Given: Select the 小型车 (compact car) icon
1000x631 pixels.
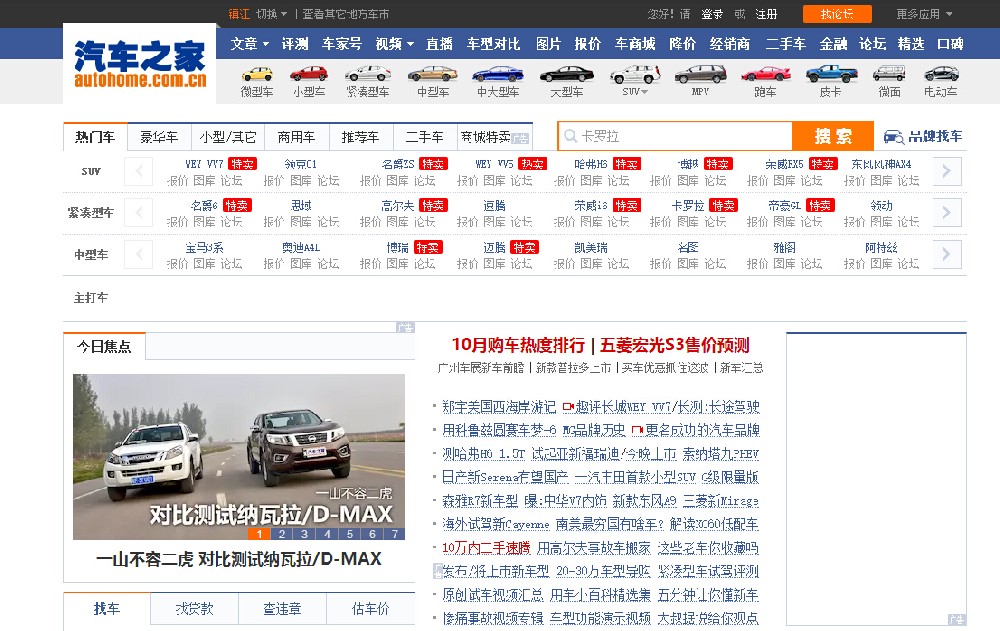Looking at the screenshot, I should [308, 75].
